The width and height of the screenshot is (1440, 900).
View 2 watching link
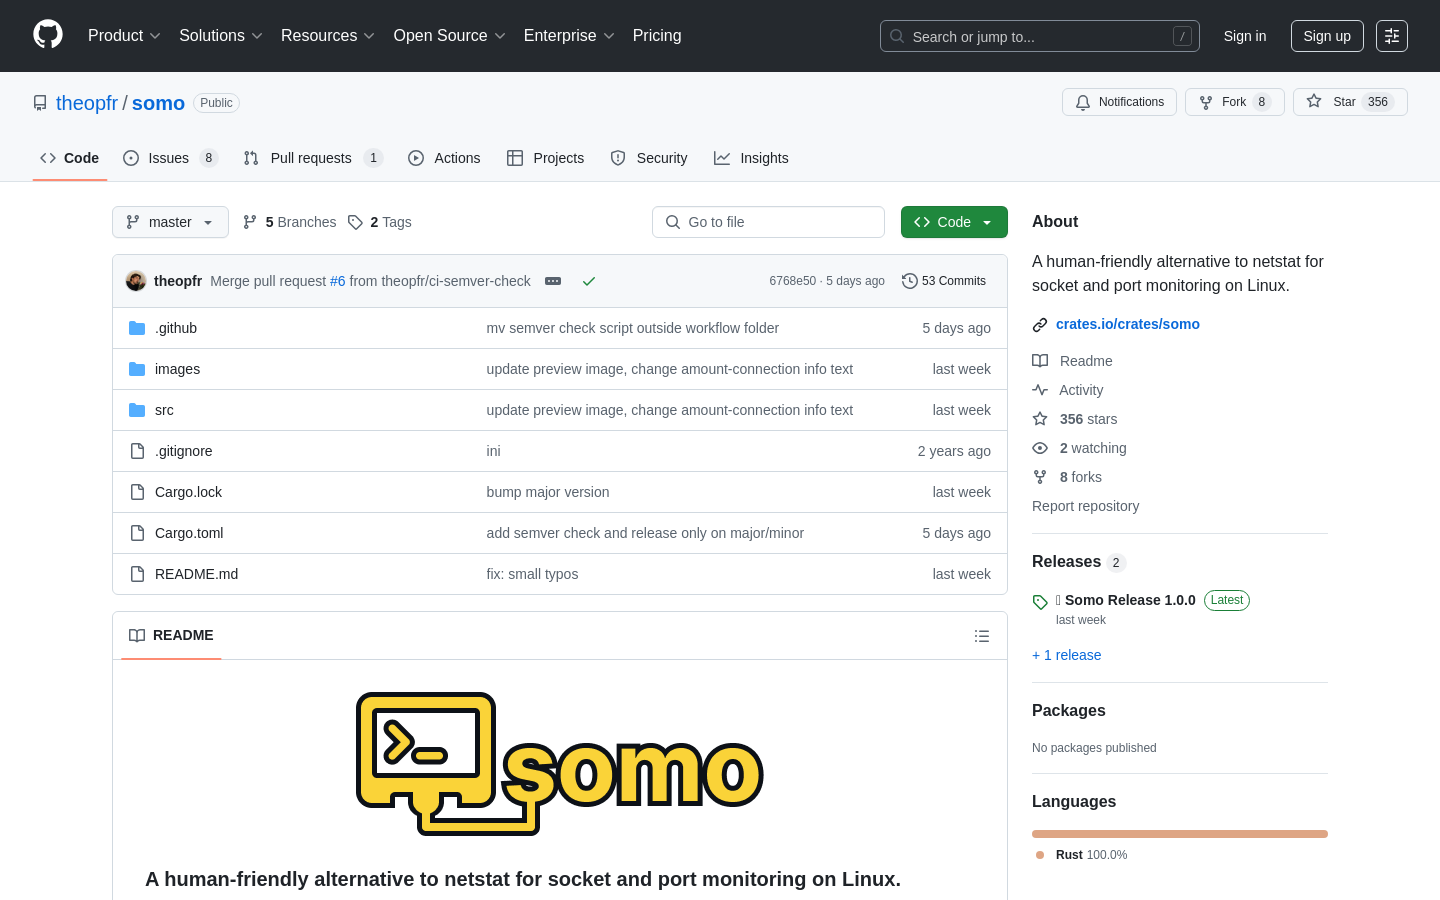[1080, 448]
